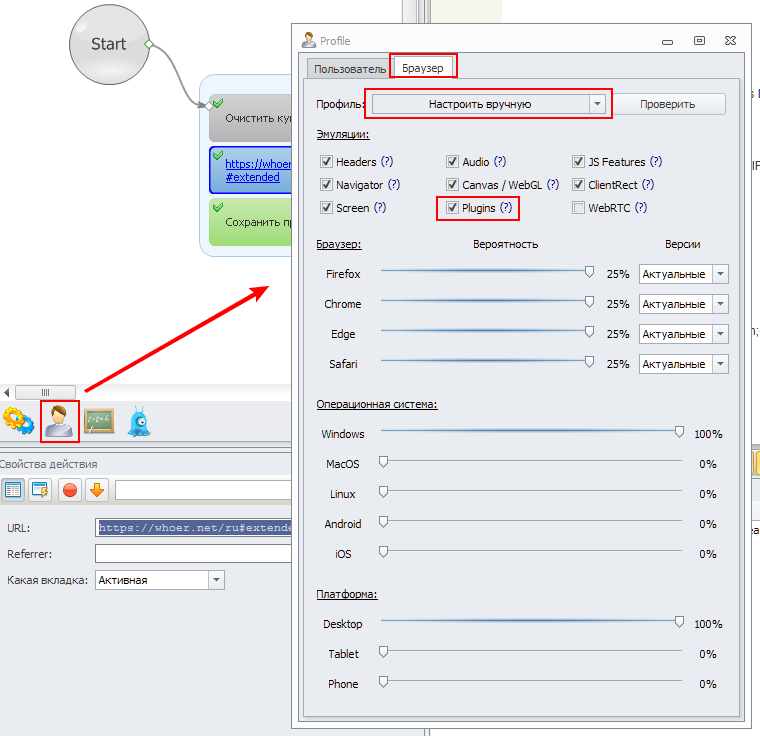This screenshot has width=760, height=736.
Task: Click the Navigator help question mark
Action: [x=394, y=185]
